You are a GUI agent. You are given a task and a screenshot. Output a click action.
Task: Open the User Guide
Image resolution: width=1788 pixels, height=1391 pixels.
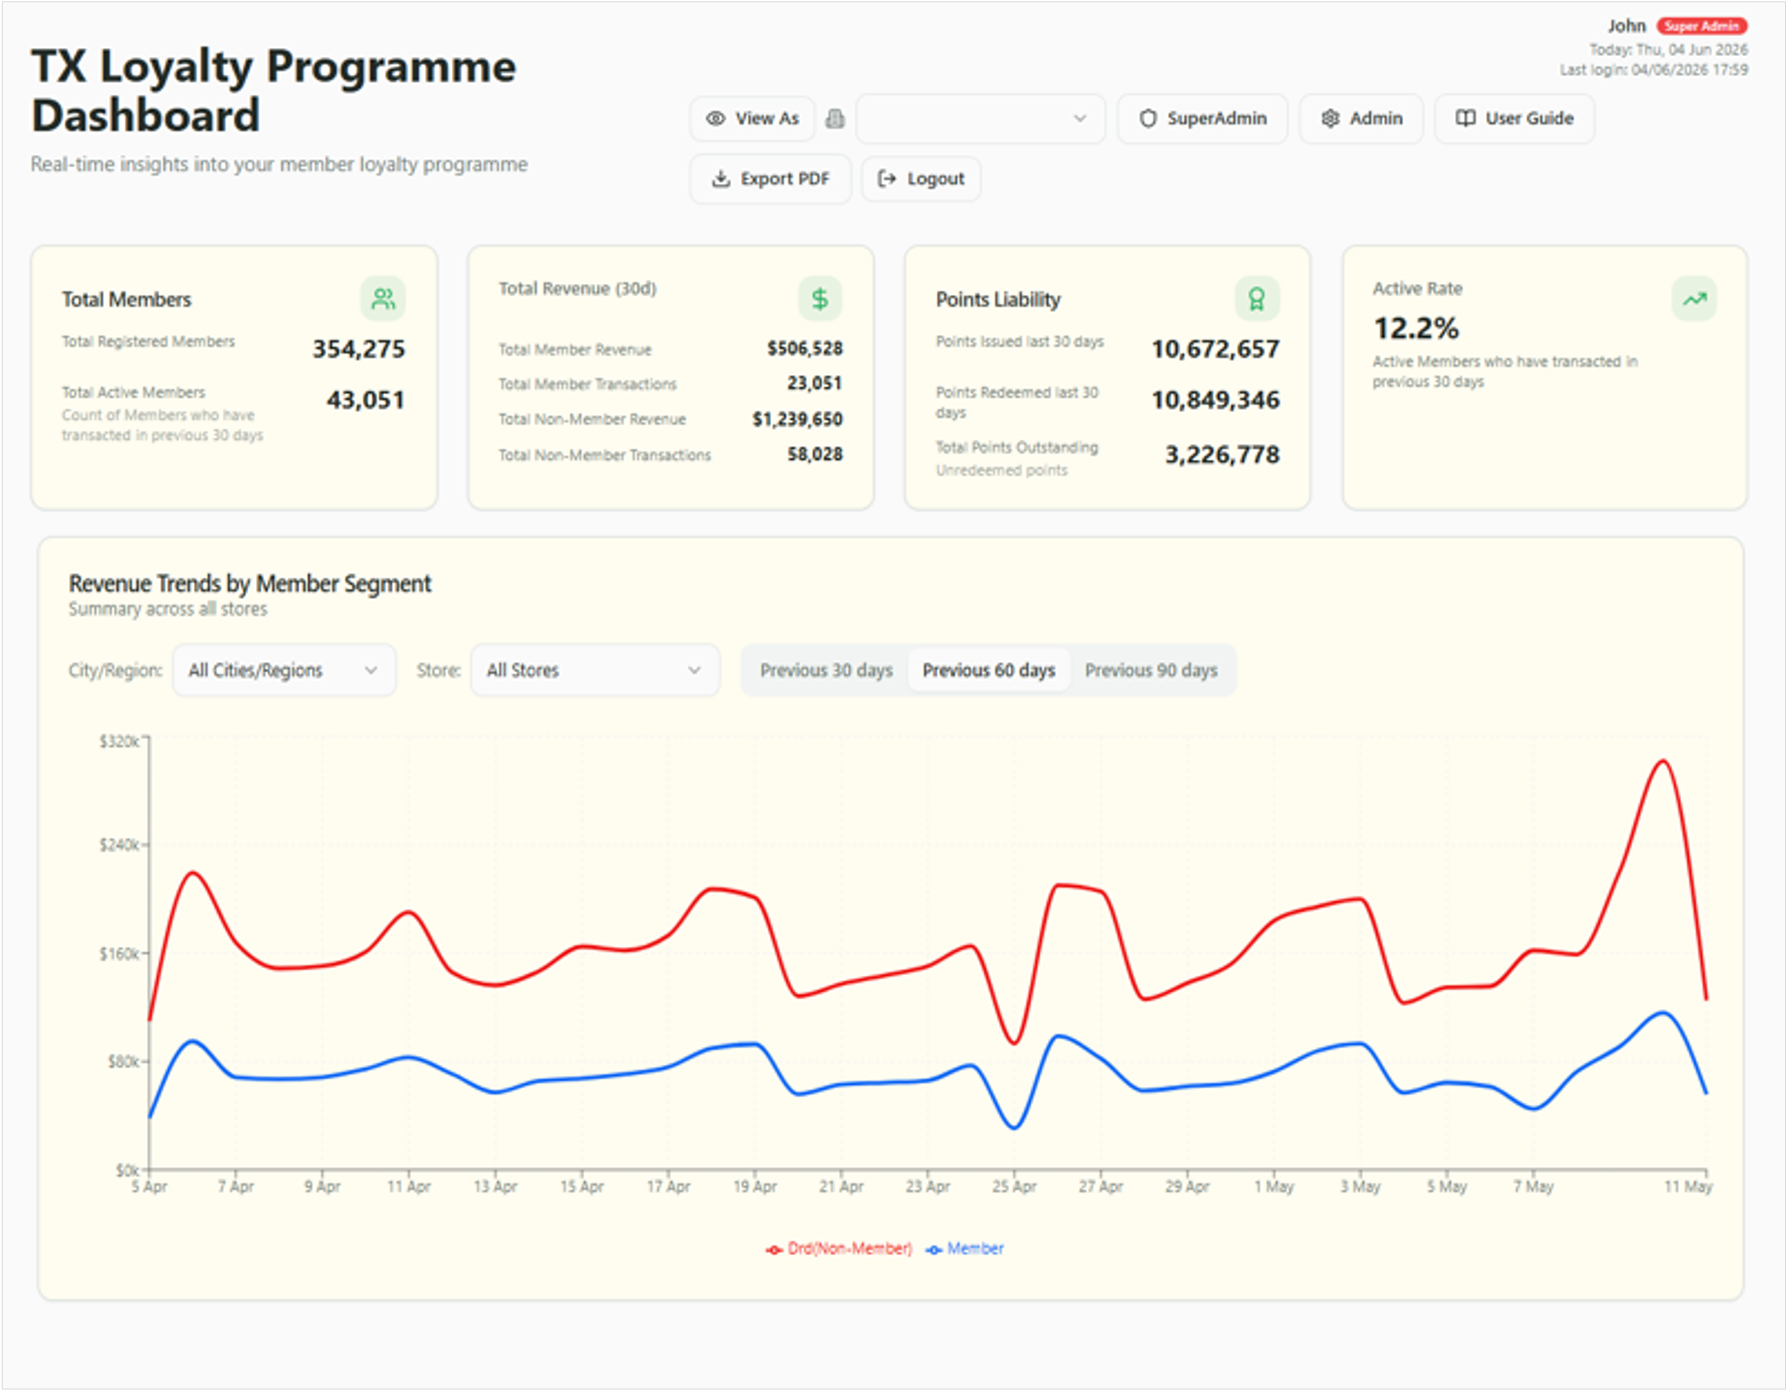click(x=1514, y=119)
